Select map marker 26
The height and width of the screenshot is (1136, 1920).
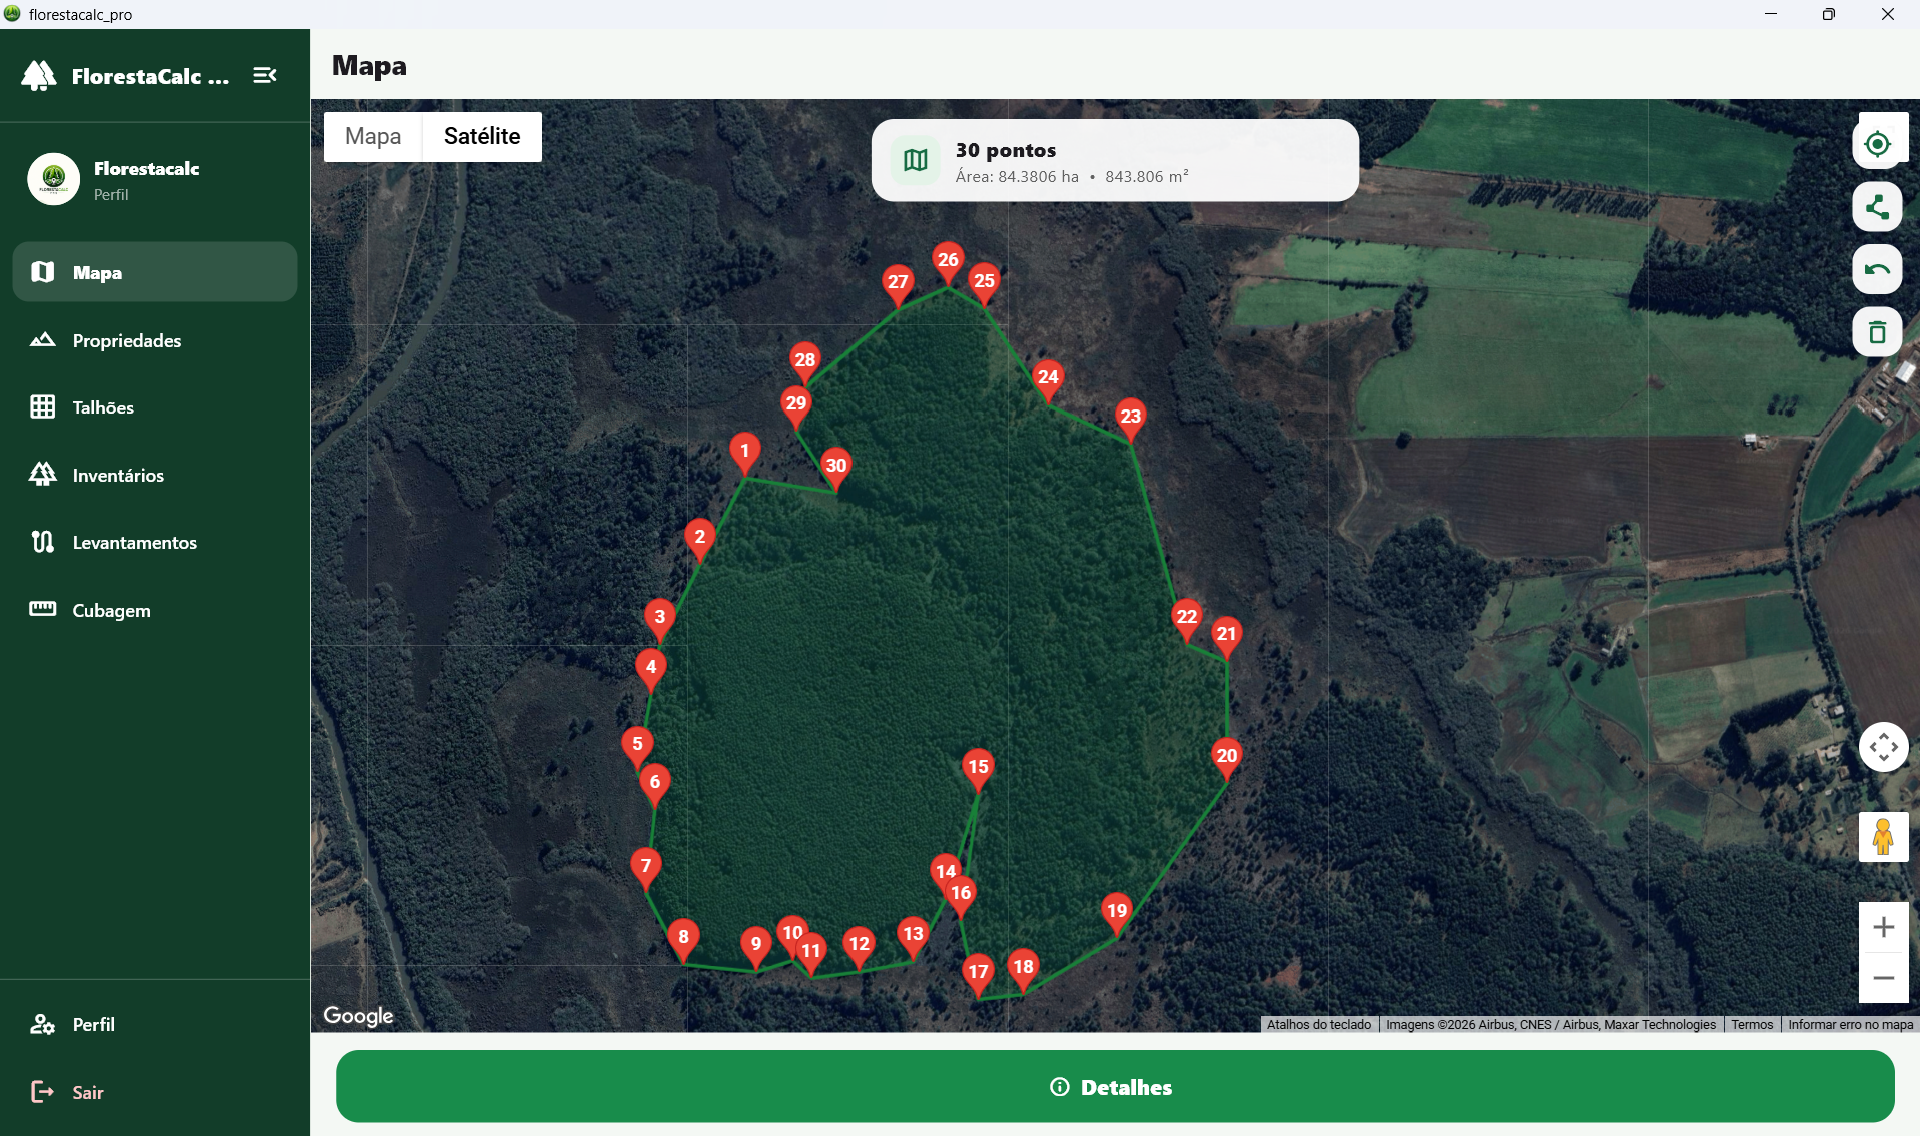(x=948, y=263)
